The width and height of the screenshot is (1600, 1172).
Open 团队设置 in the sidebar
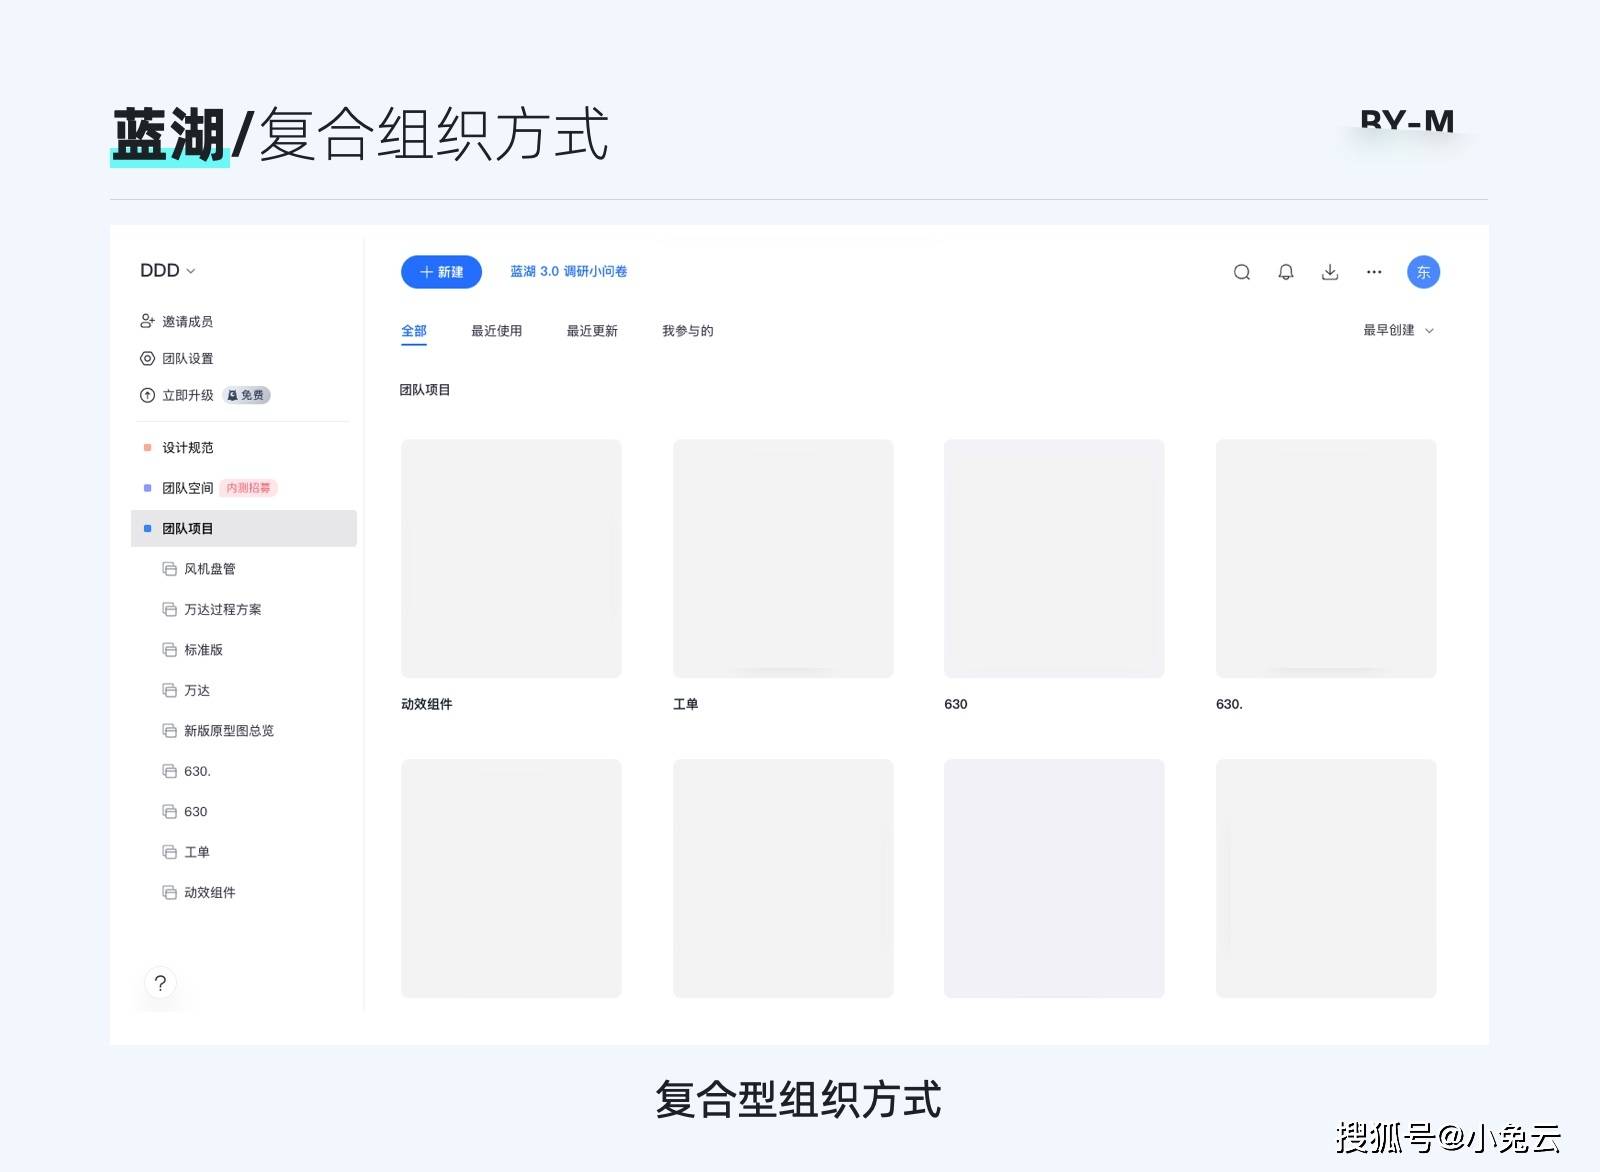click(x=188, y=358)
